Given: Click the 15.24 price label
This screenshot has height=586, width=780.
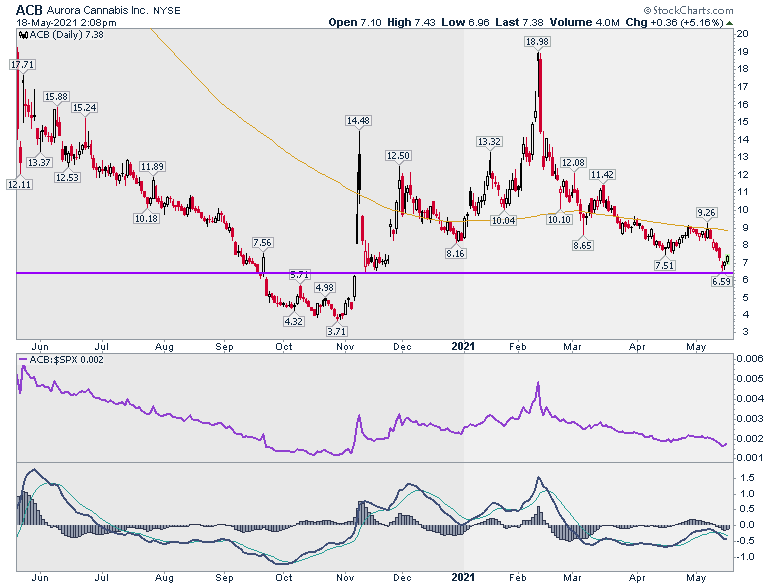Looking at the screenshot, I should (x=85, y=107).
